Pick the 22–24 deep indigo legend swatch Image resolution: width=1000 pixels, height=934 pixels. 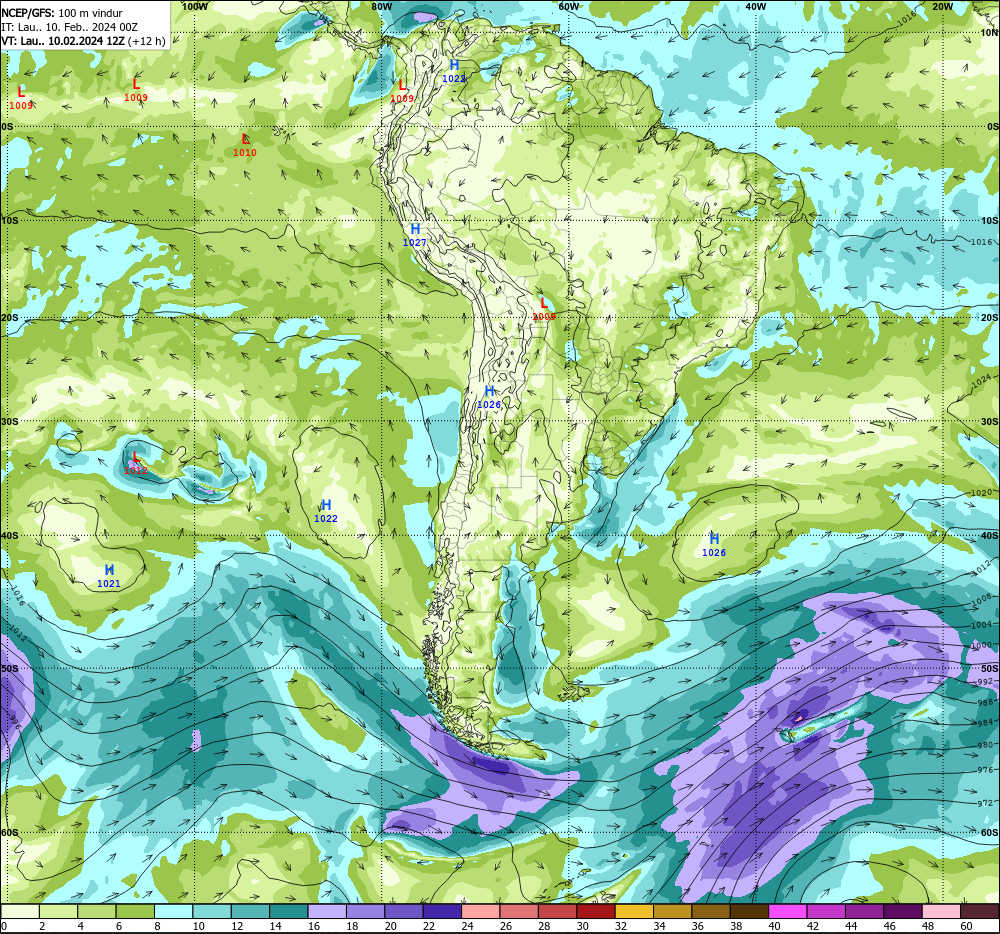click(x=442, y=911)
